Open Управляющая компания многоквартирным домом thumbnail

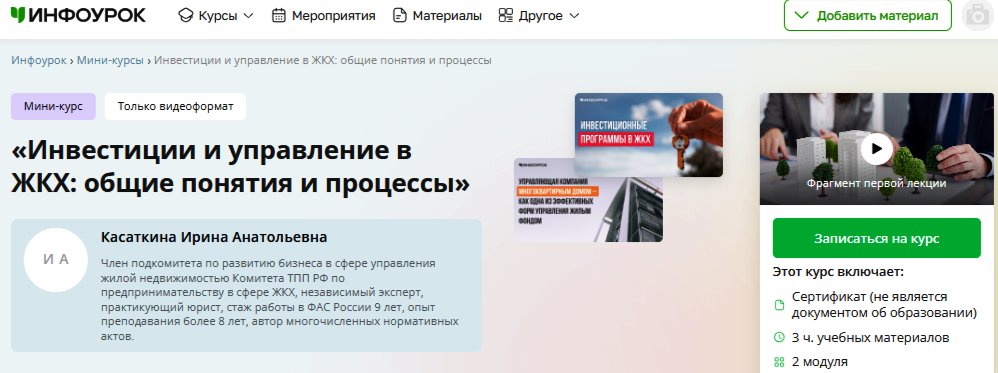pyautogui.click(x=588, y=200)
